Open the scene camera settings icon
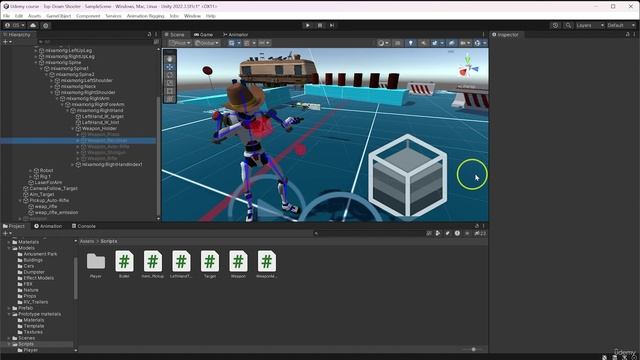Image resolution: width=640 pixels, height=360 pixels. (464, 43)
